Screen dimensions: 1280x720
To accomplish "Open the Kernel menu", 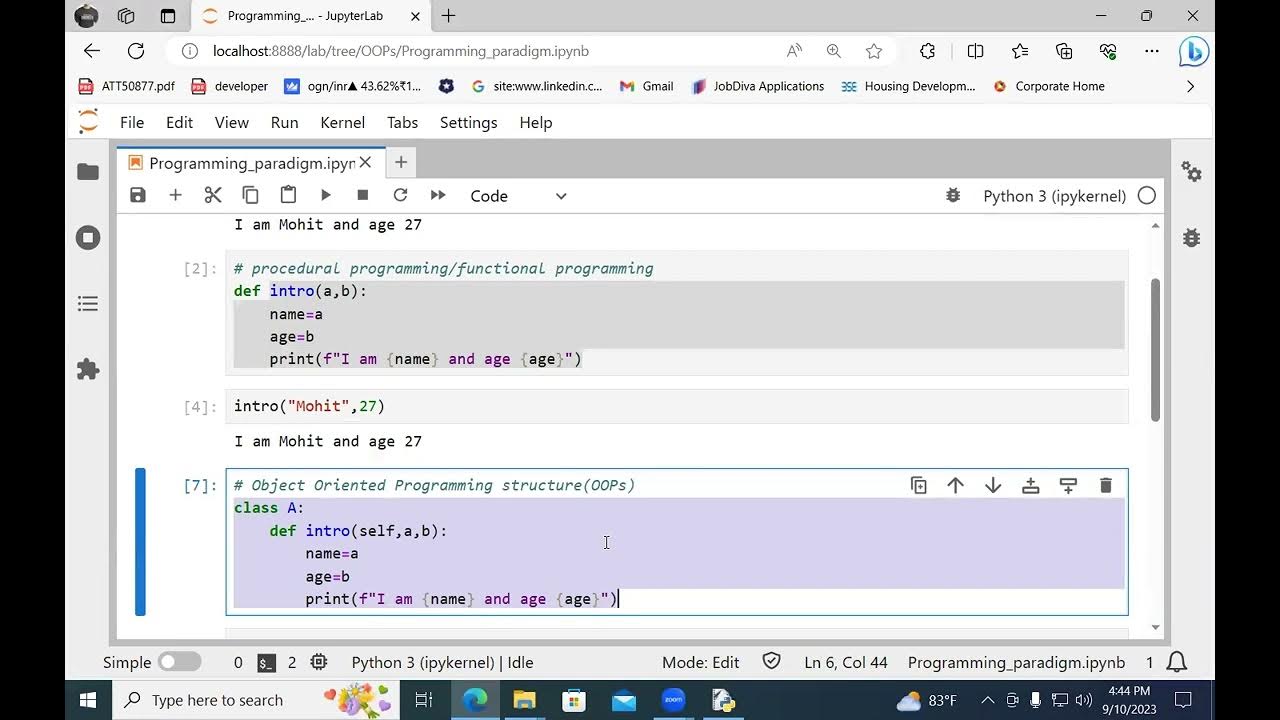I will pyautogui.click(x=342, y=122).
